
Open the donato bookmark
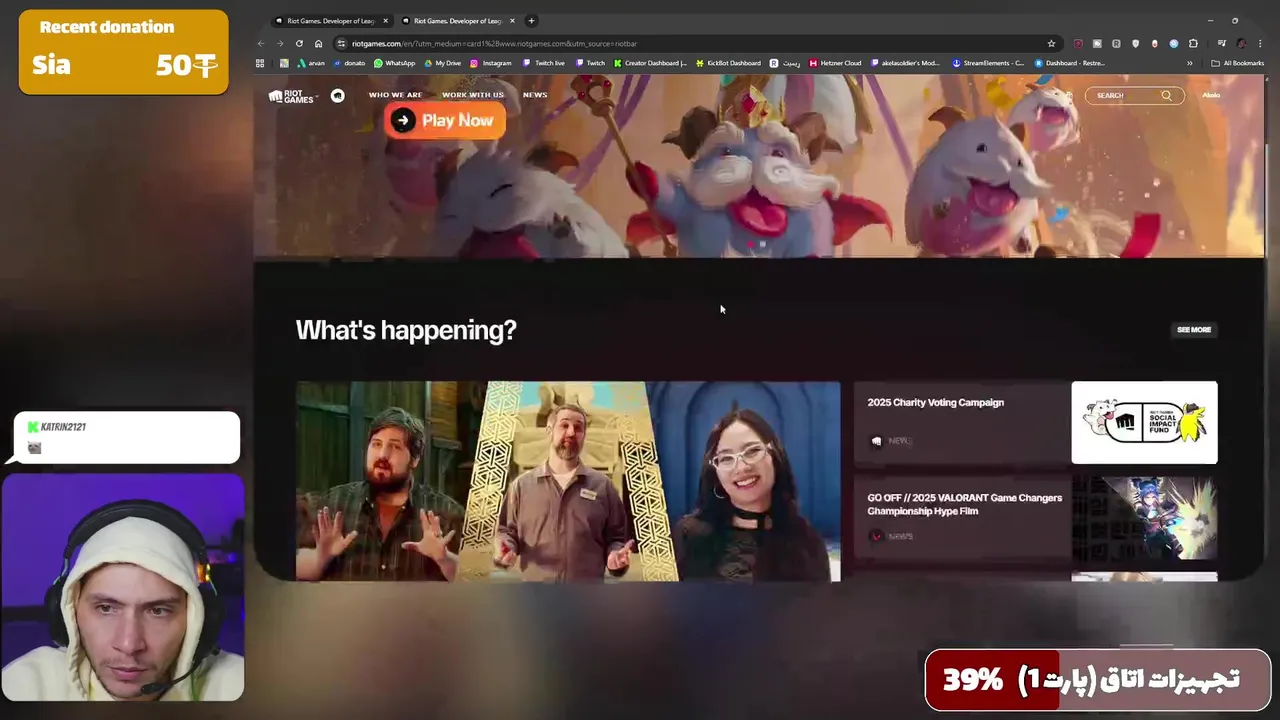349,63
